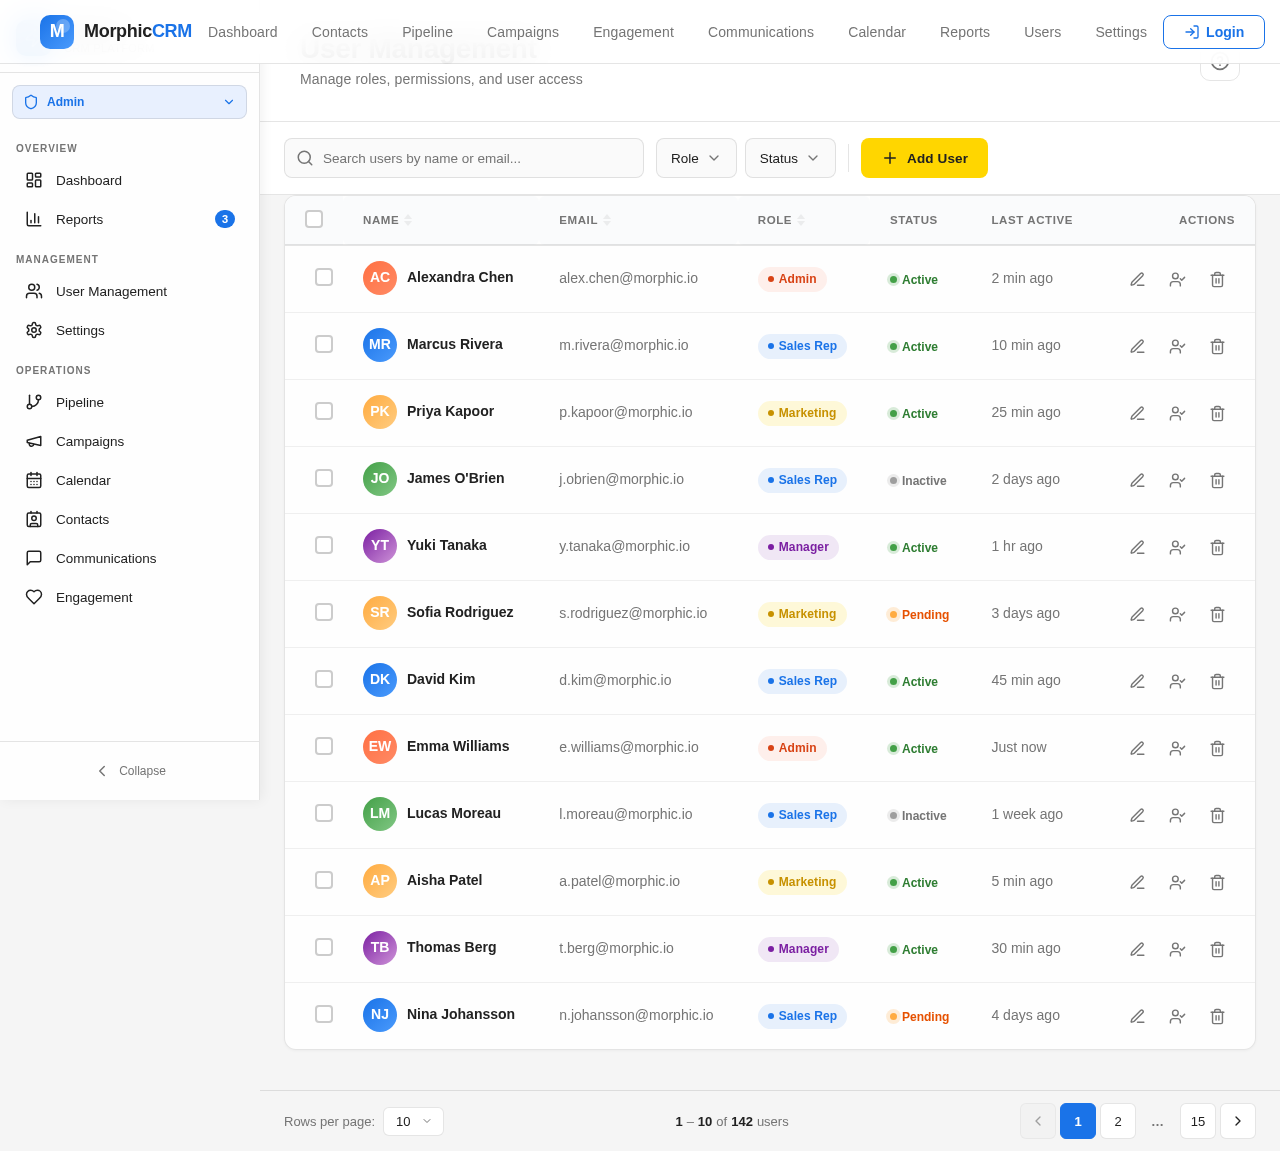This screenshot has height=1151, width=1280.
Task: Click the edit pencil for James O'Brien
Action: (1137, 480)
